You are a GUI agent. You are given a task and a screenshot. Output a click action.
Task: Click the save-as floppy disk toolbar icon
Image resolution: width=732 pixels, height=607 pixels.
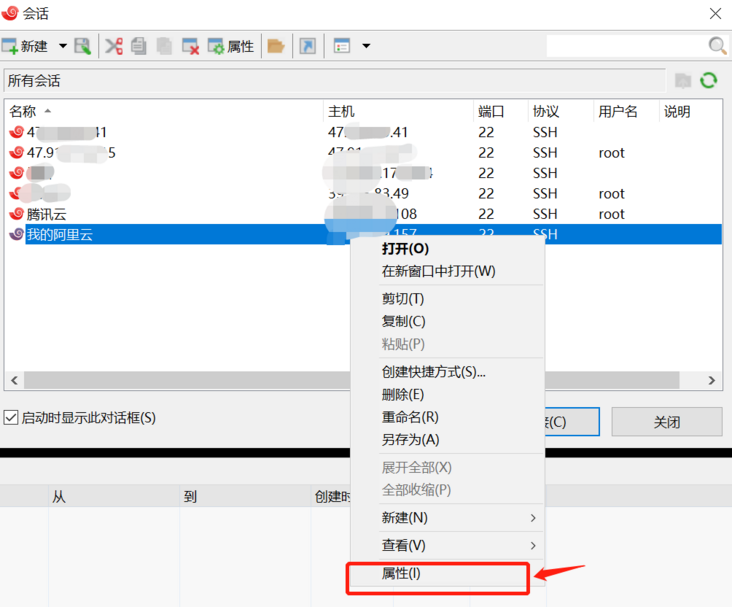click(83, 46)
